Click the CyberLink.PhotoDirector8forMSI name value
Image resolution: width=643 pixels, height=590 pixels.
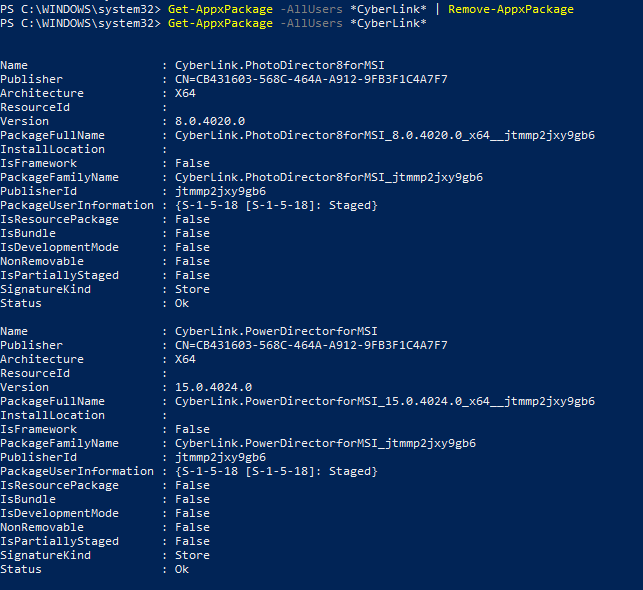click(x=280, y=65)
